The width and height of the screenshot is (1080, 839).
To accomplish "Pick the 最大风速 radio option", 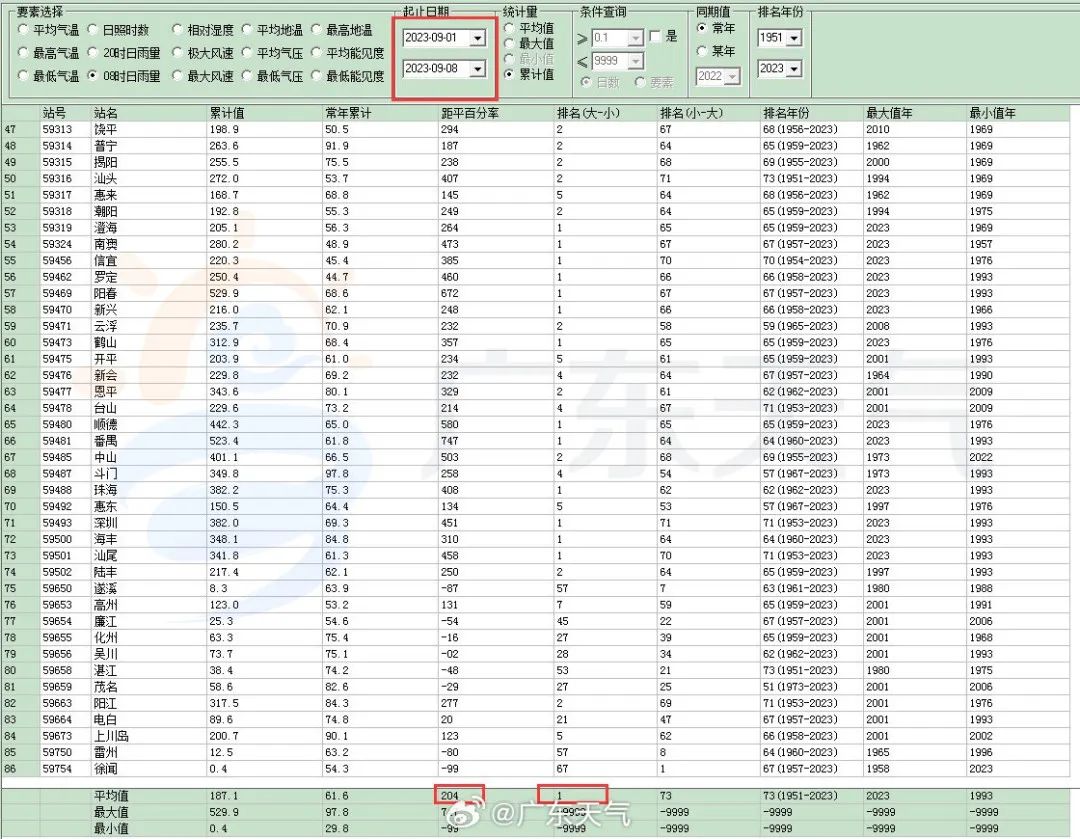I will (177, 76).
